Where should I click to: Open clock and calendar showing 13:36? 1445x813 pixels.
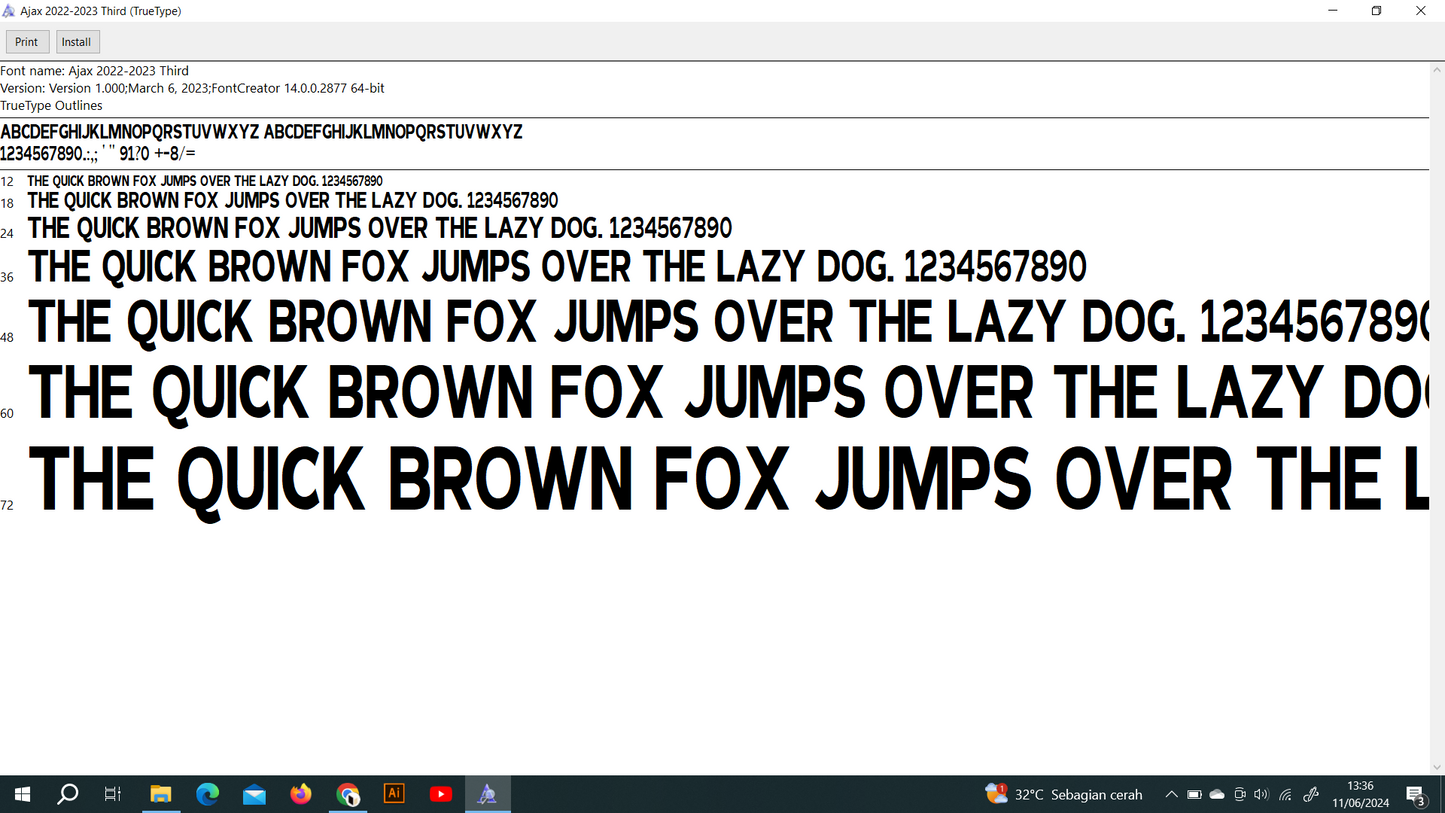(1360, 795)
